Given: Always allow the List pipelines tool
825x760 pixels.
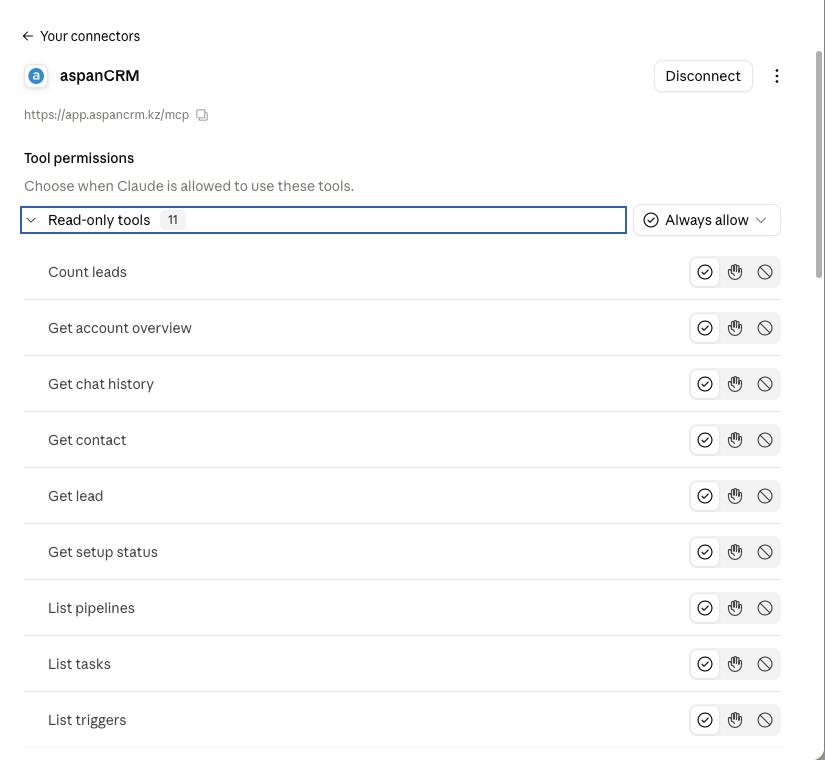Looking at the screenshot, I should [x=705, y=608].
